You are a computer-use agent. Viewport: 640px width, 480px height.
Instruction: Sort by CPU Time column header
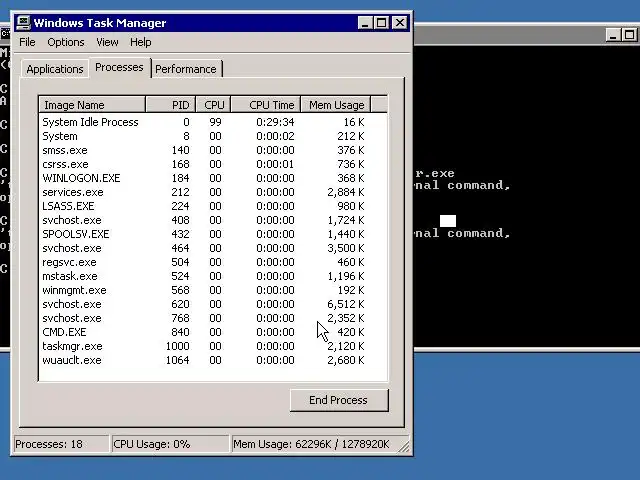pyautogui.click(x=266, y=105)
